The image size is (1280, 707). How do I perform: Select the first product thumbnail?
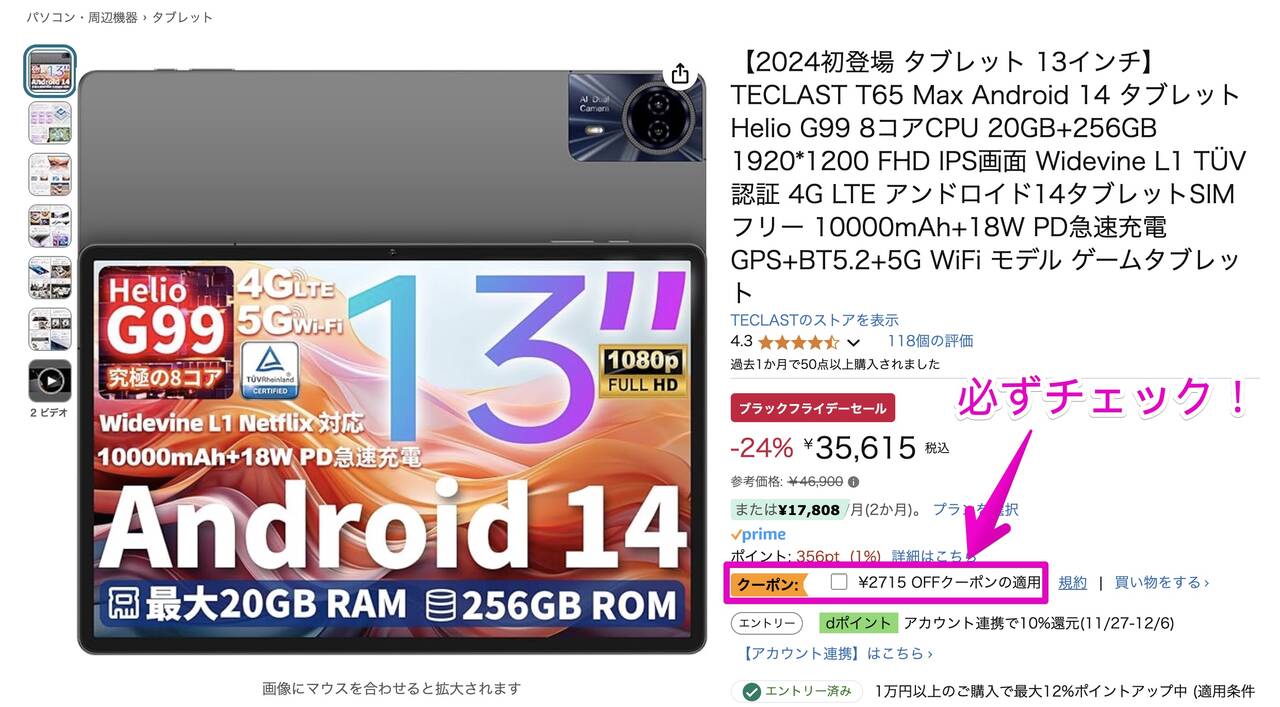pos(50,71)
